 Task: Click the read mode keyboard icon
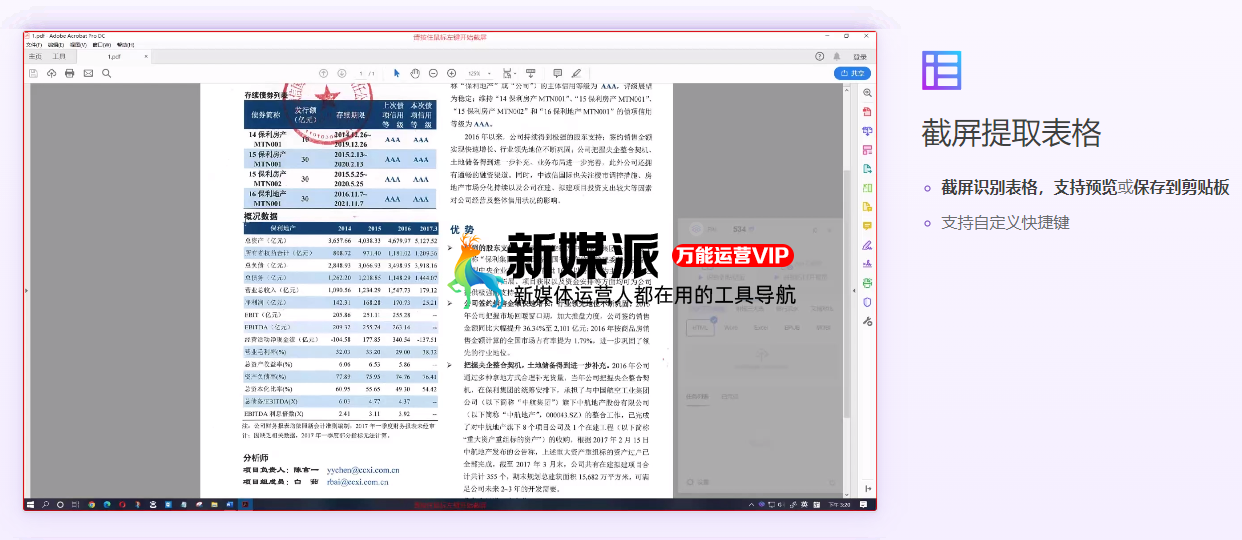[x=530, y=73]
